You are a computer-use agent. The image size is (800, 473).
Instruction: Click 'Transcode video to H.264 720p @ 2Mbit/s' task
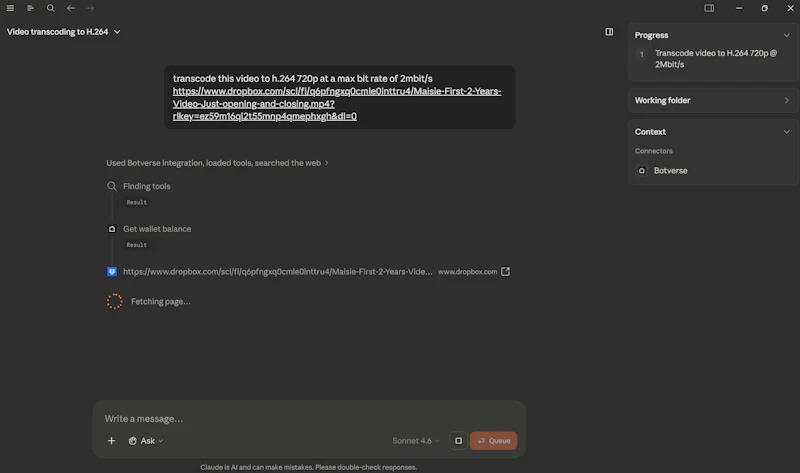(716, 59)
